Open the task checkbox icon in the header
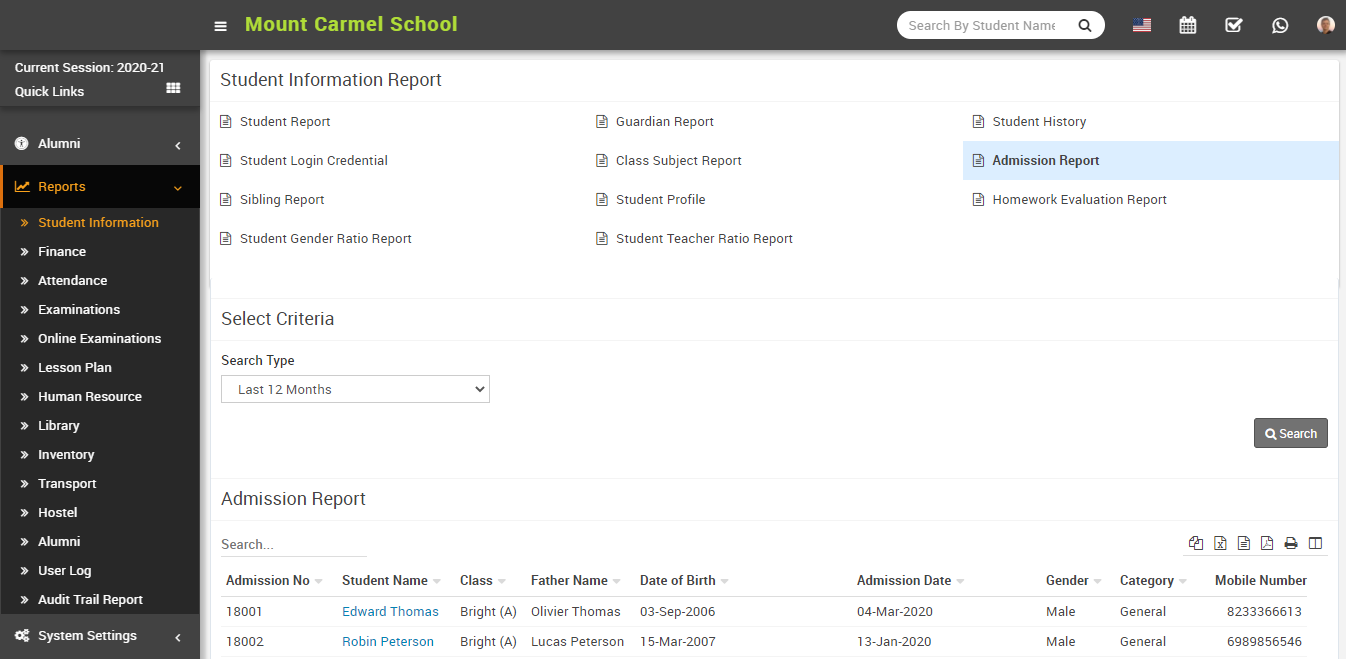Viewport: 1346px width, 659px height. click(1233, 25)
